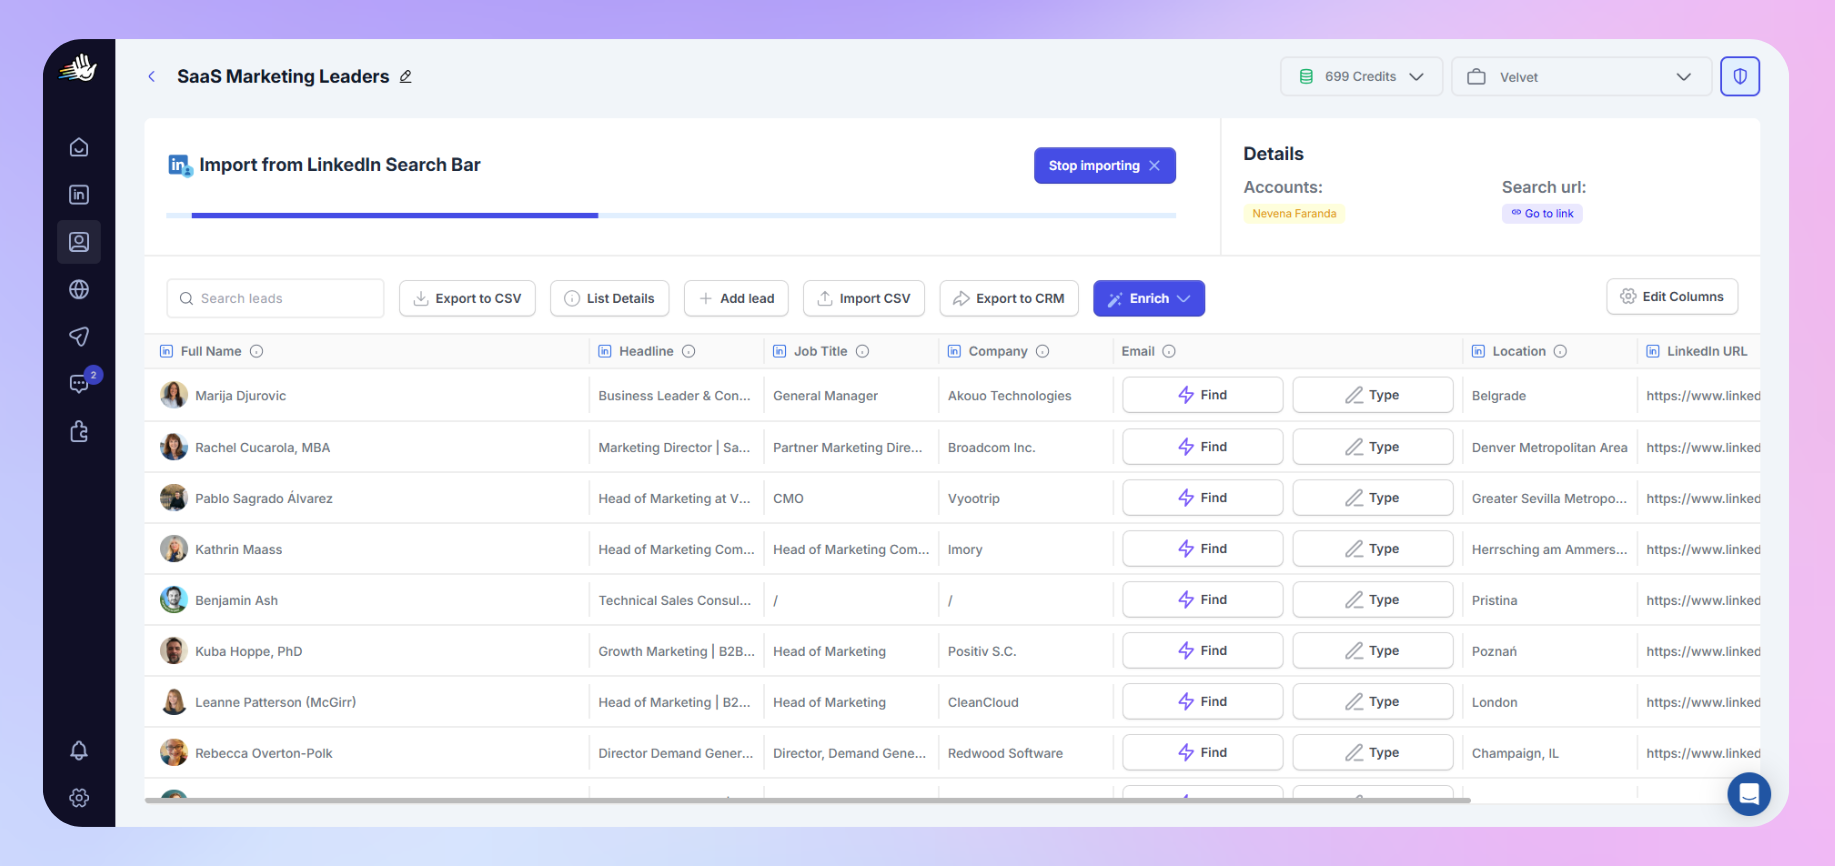
Task: Click Kuba Hoppe's profile avatar
Action: pos(174,651)
